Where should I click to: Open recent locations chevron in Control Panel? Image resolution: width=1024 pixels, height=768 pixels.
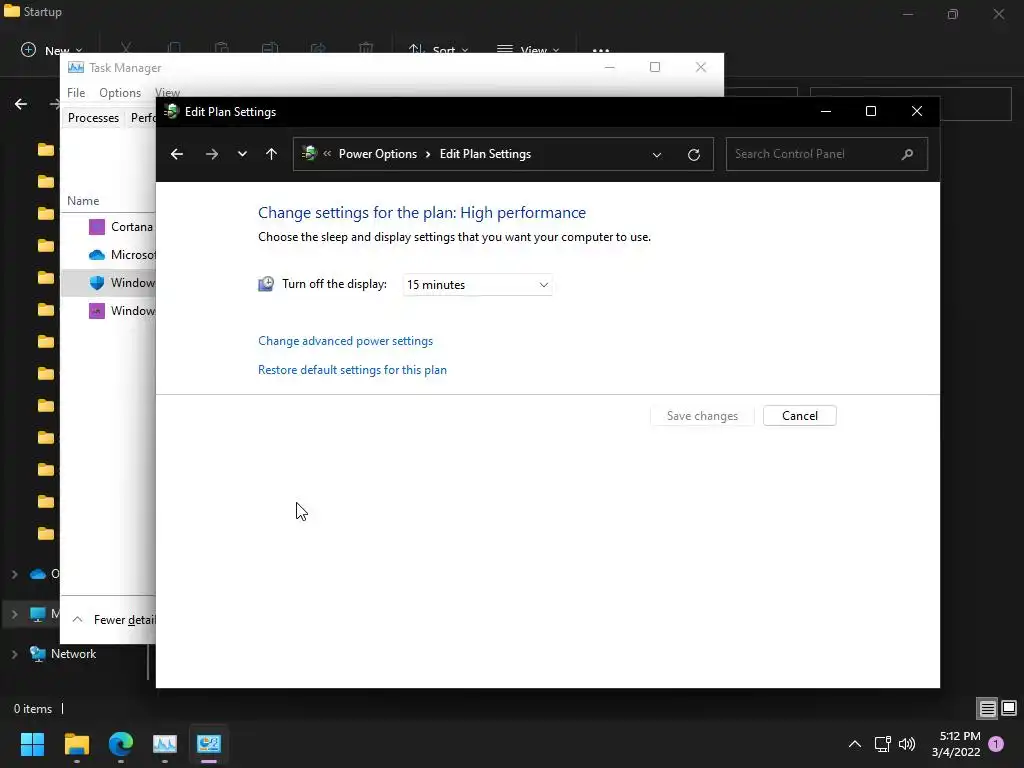[242, 154]
